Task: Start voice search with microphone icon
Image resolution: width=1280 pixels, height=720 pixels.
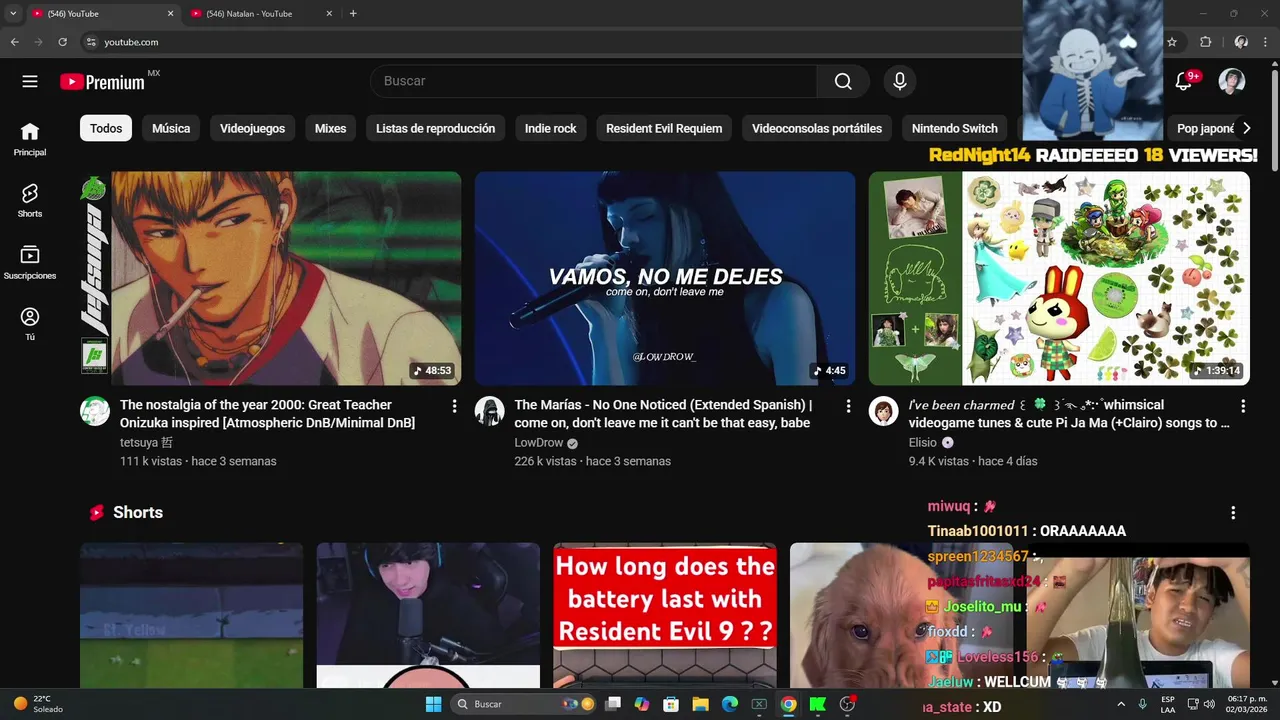Action: pyautogui.click(x=900, y=81)
